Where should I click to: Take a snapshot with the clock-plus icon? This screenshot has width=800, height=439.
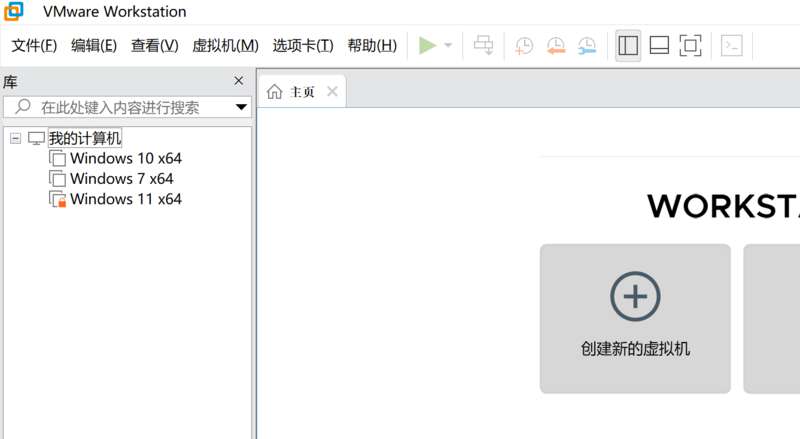(x=524, y=45)
